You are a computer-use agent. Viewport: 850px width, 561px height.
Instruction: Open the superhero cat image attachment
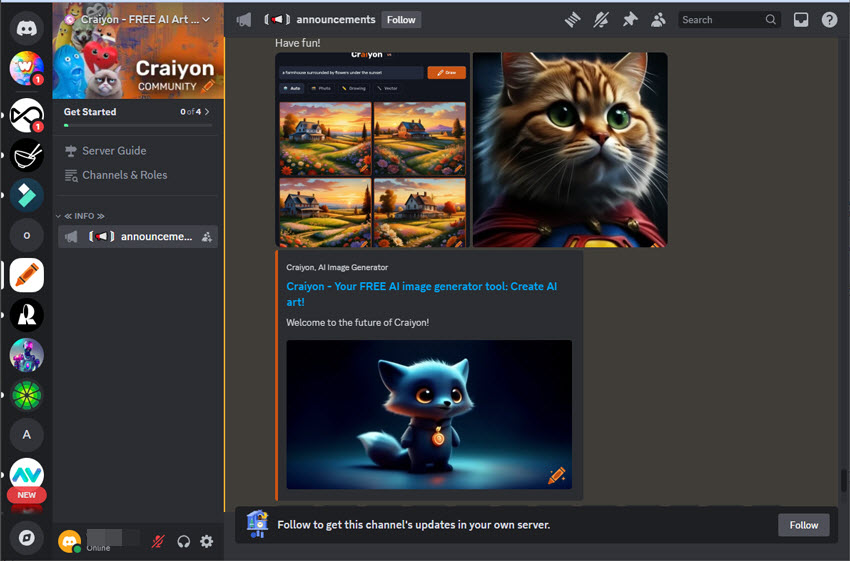pos(570,150)
